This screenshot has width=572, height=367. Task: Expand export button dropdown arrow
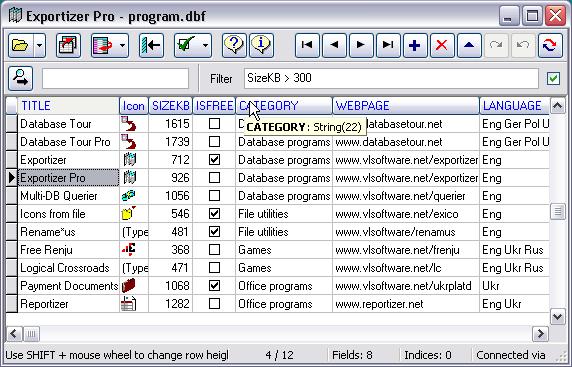pyautogui.click(x=123, y=45)
